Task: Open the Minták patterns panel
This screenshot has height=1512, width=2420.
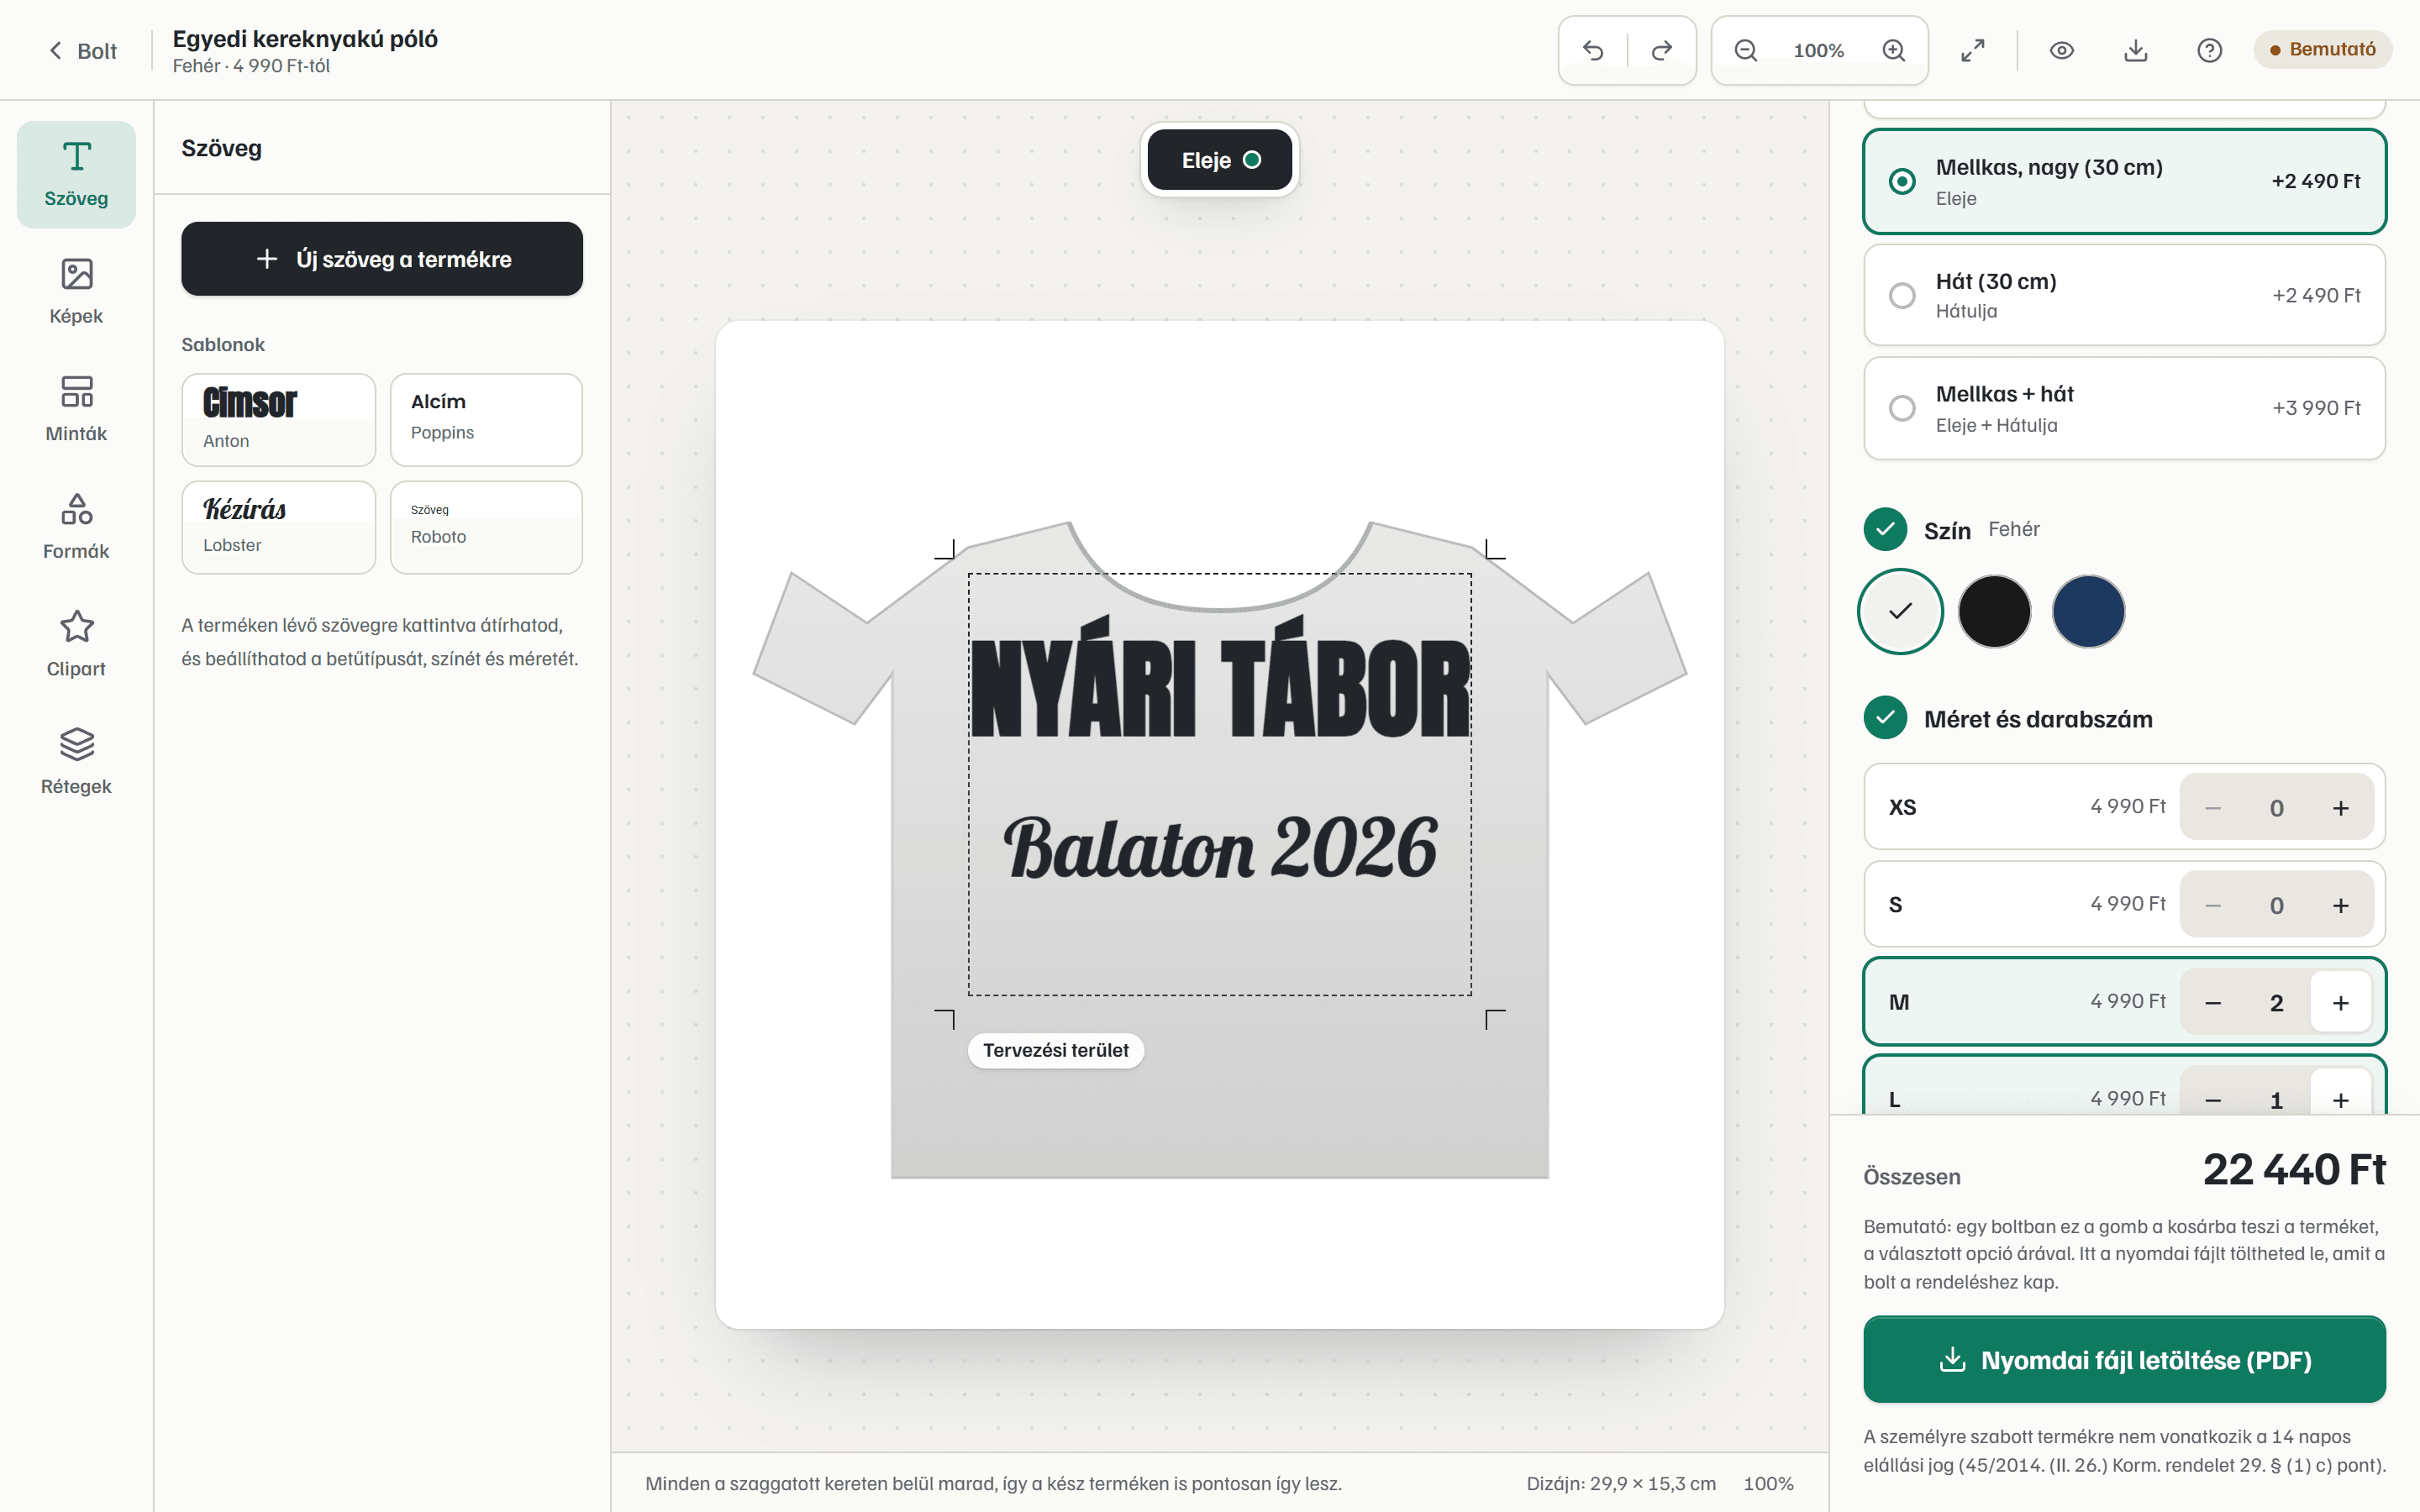Action: 76,409
